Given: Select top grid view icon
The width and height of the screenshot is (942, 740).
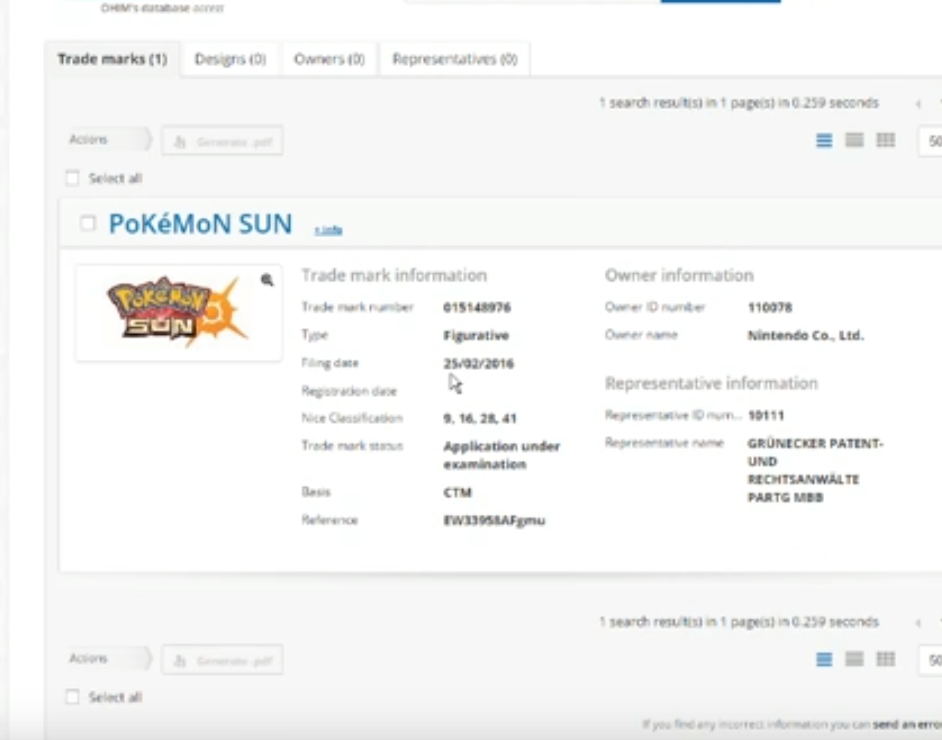Looking at the screenshot, I should pos(886,140).
